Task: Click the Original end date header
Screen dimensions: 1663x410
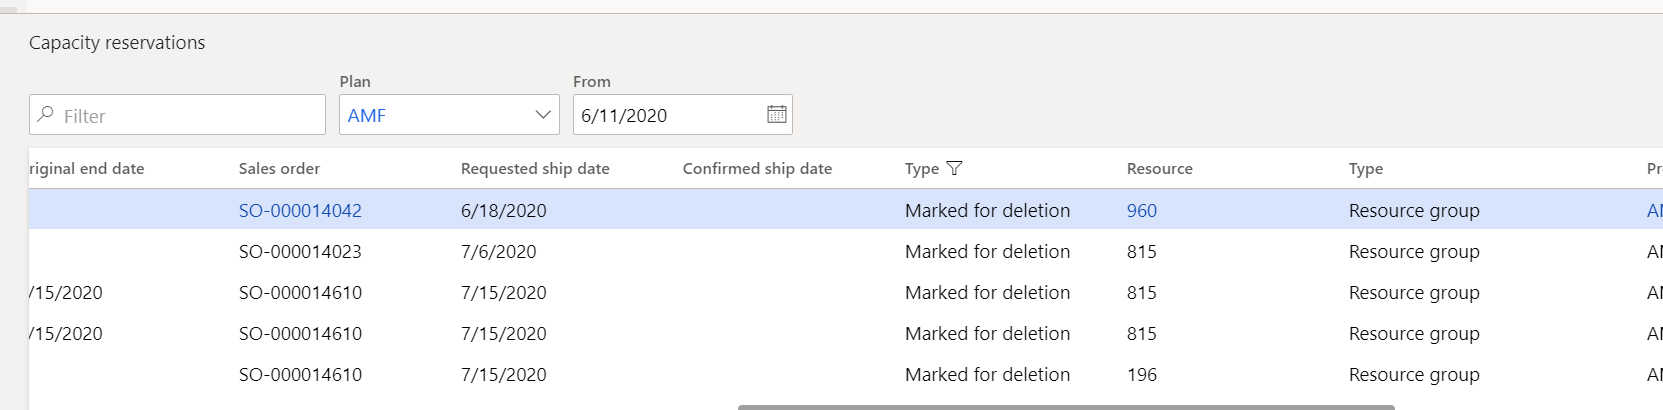Action: pos(87,169)
